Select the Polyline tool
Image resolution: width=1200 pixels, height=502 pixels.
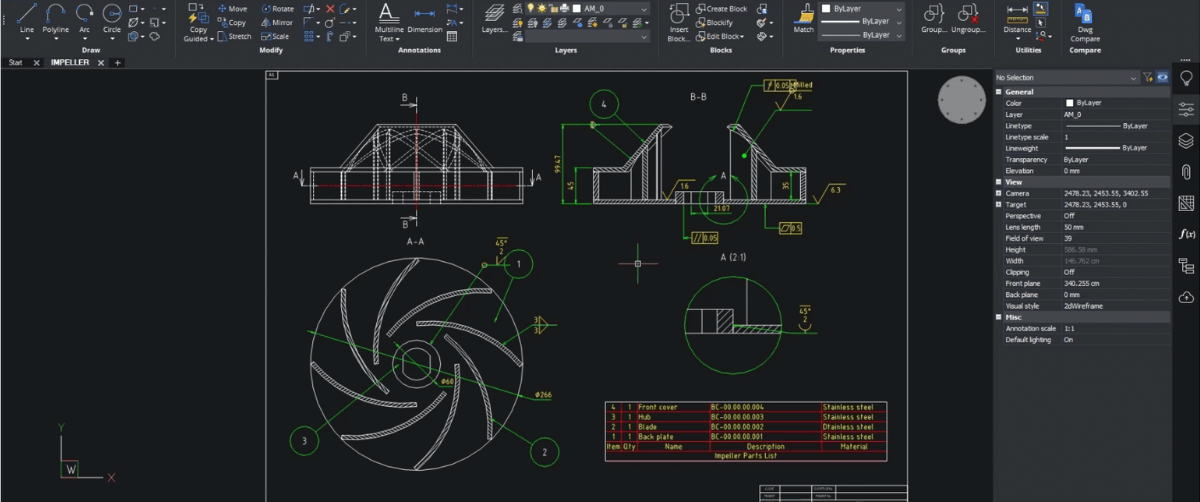click(57, 17)
